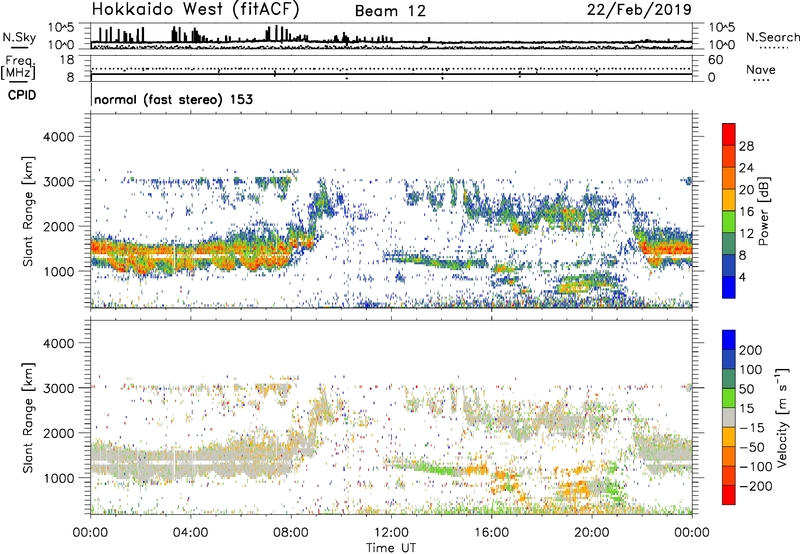Click the "Time UT" axis title
Viewport: 800px width, 554px height.
coord(391,548)
